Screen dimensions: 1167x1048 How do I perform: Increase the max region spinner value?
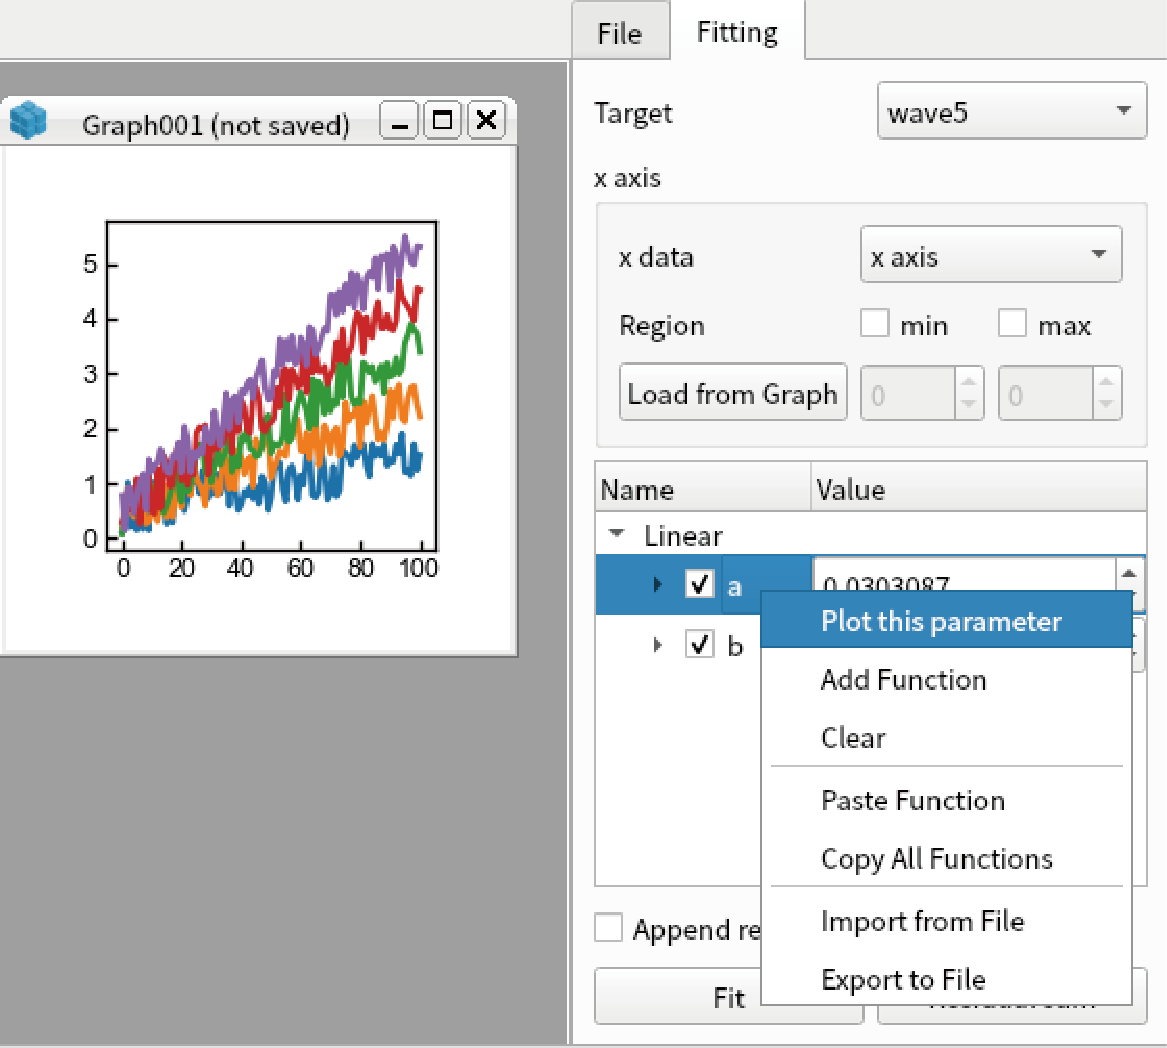click(1106, 381)
